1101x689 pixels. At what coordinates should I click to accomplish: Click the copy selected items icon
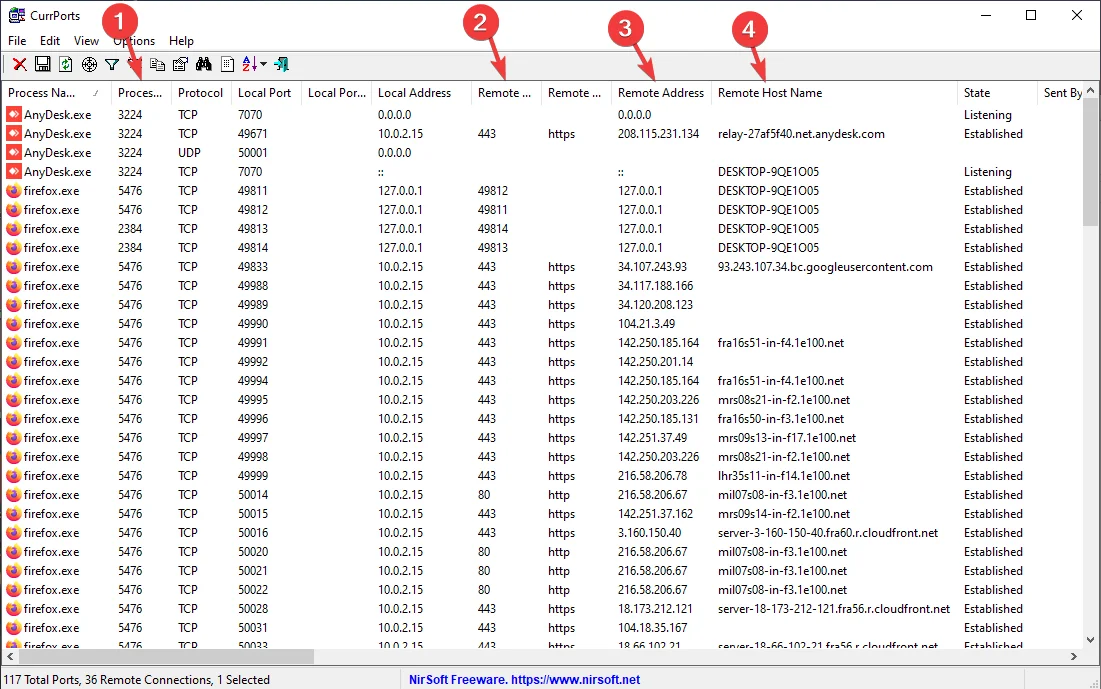[x=157, y=65]
